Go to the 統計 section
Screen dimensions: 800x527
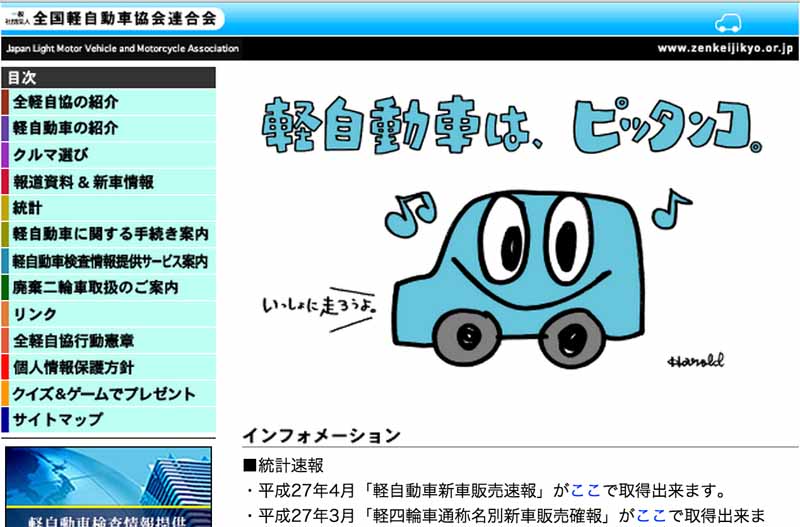[x=109, y=208]
